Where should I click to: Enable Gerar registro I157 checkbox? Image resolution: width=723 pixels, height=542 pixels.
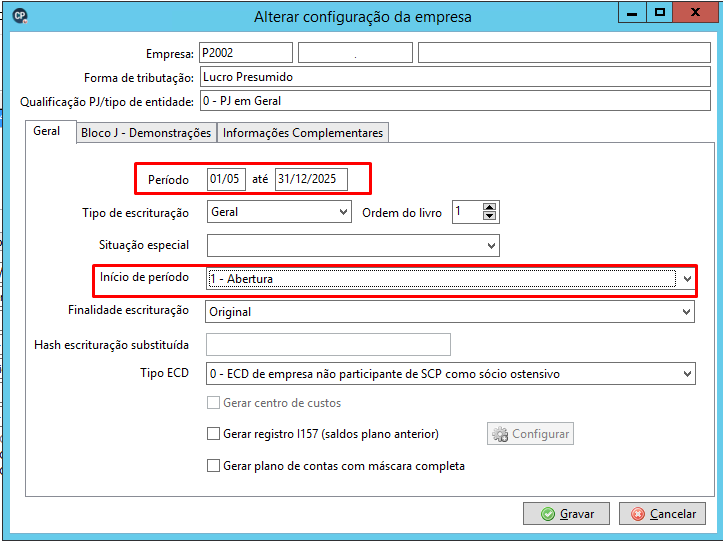coord(213,434)
